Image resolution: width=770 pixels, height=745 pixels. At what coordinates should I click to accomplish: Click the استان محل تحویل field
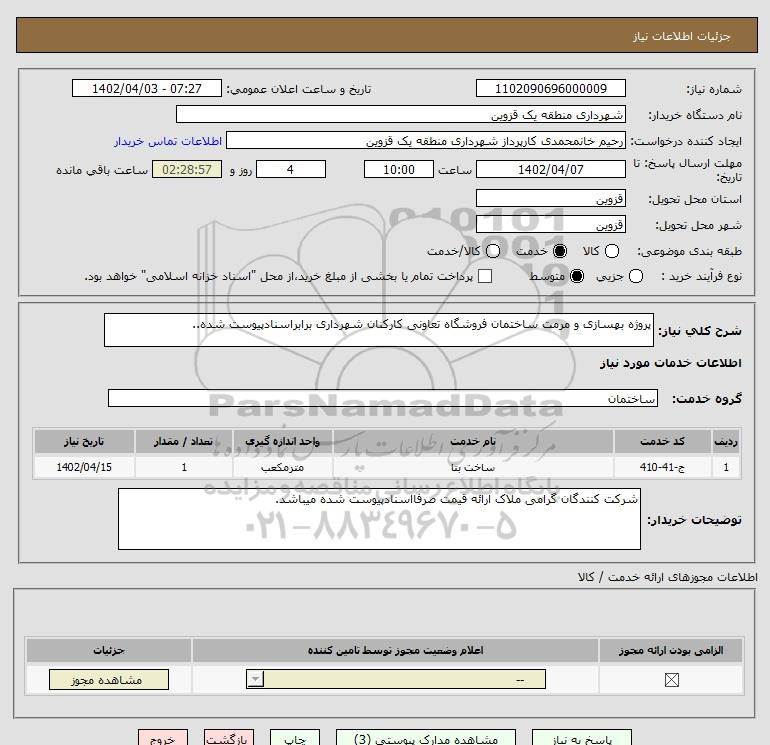point(550,198)
